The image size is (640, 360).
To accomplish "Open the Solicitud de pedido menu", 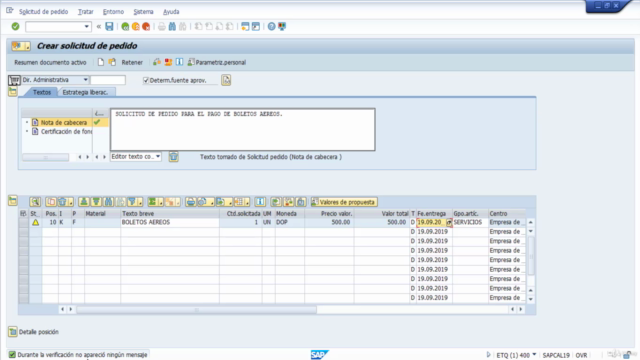I will pos(44,11).
